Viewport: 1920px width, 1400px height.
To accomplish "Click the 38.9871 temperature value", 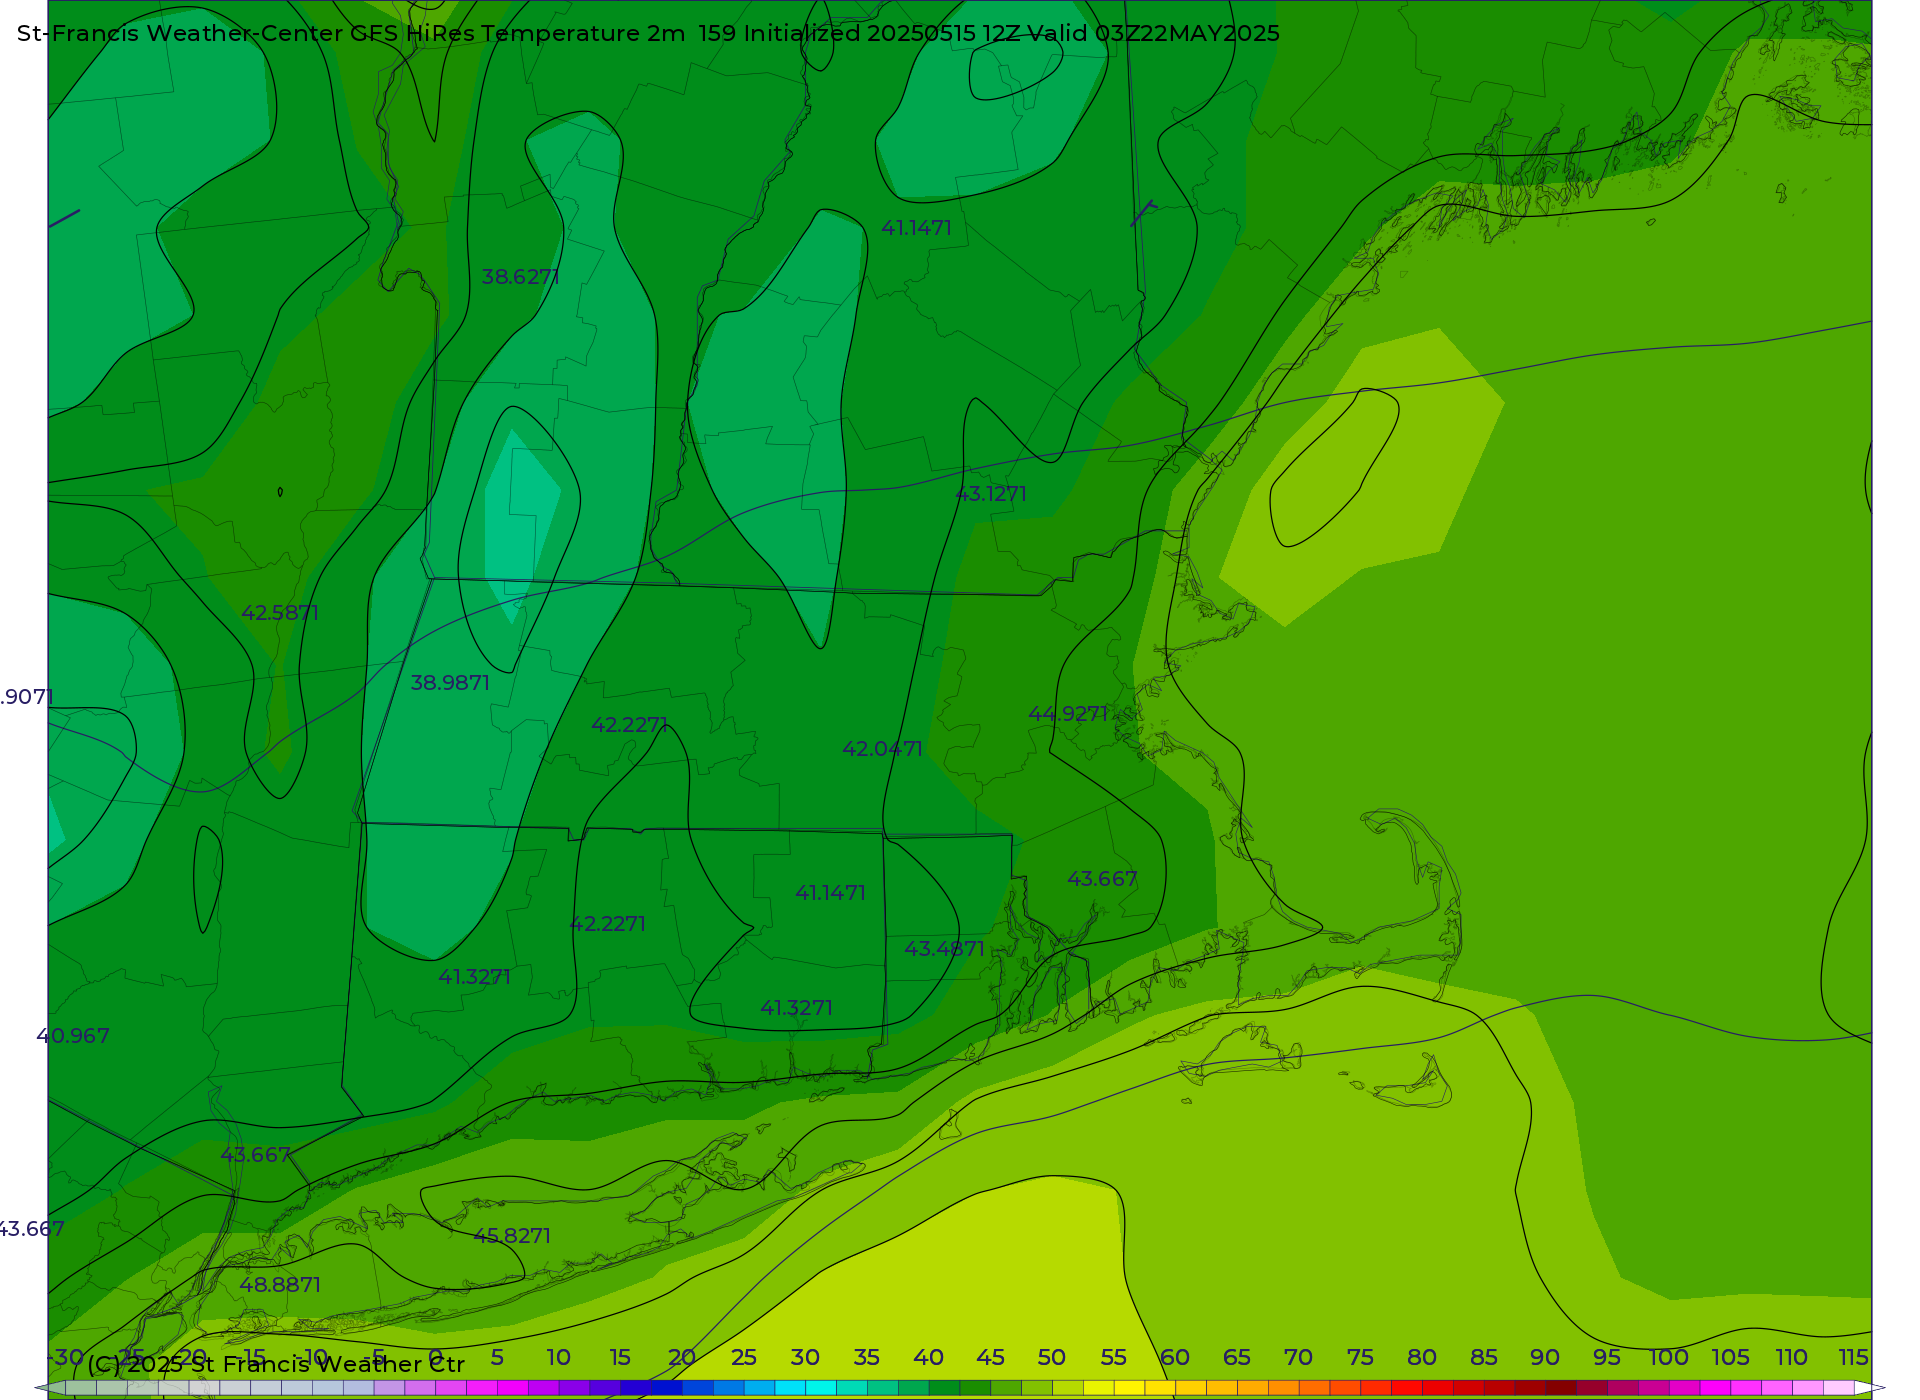I will click(450, 683).
